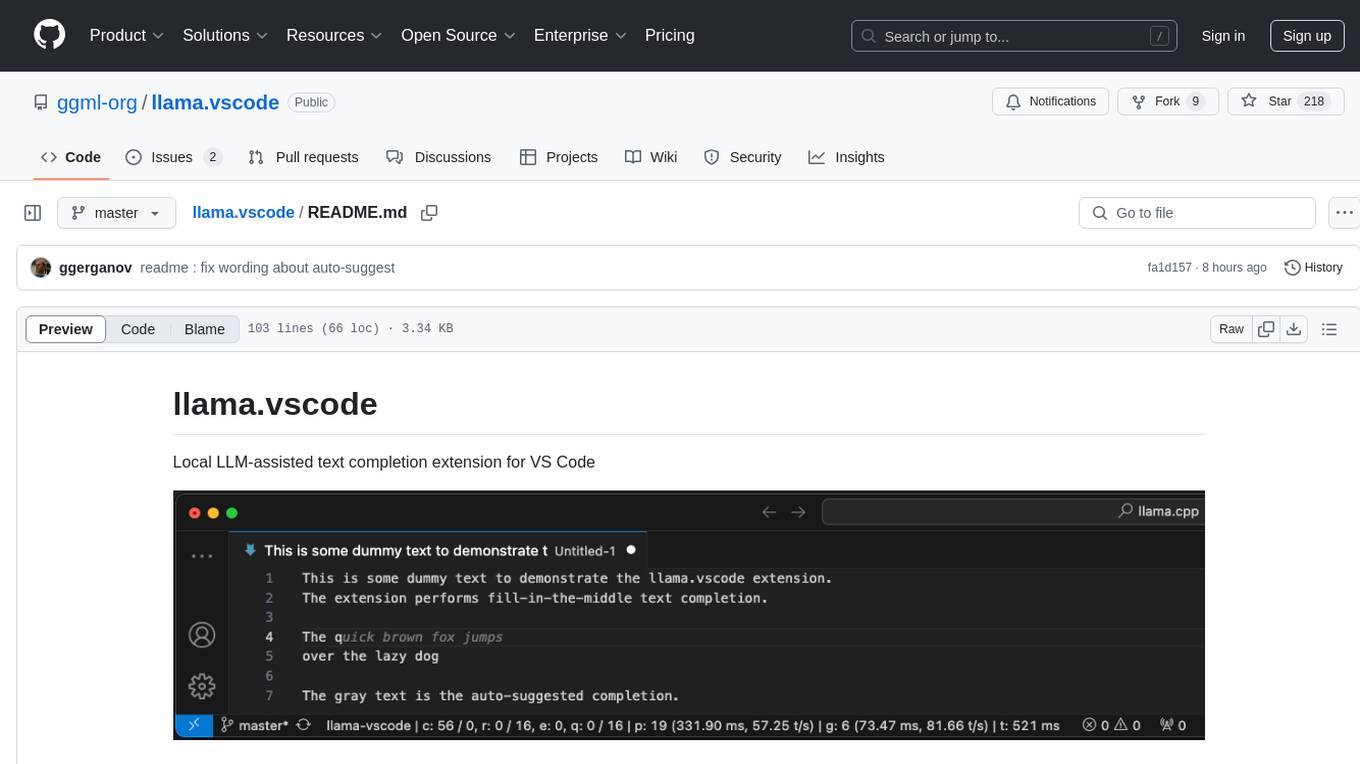Expand the Solutions dropdown
Viewport: 1360px width, 764px height.
pos(225,35)
